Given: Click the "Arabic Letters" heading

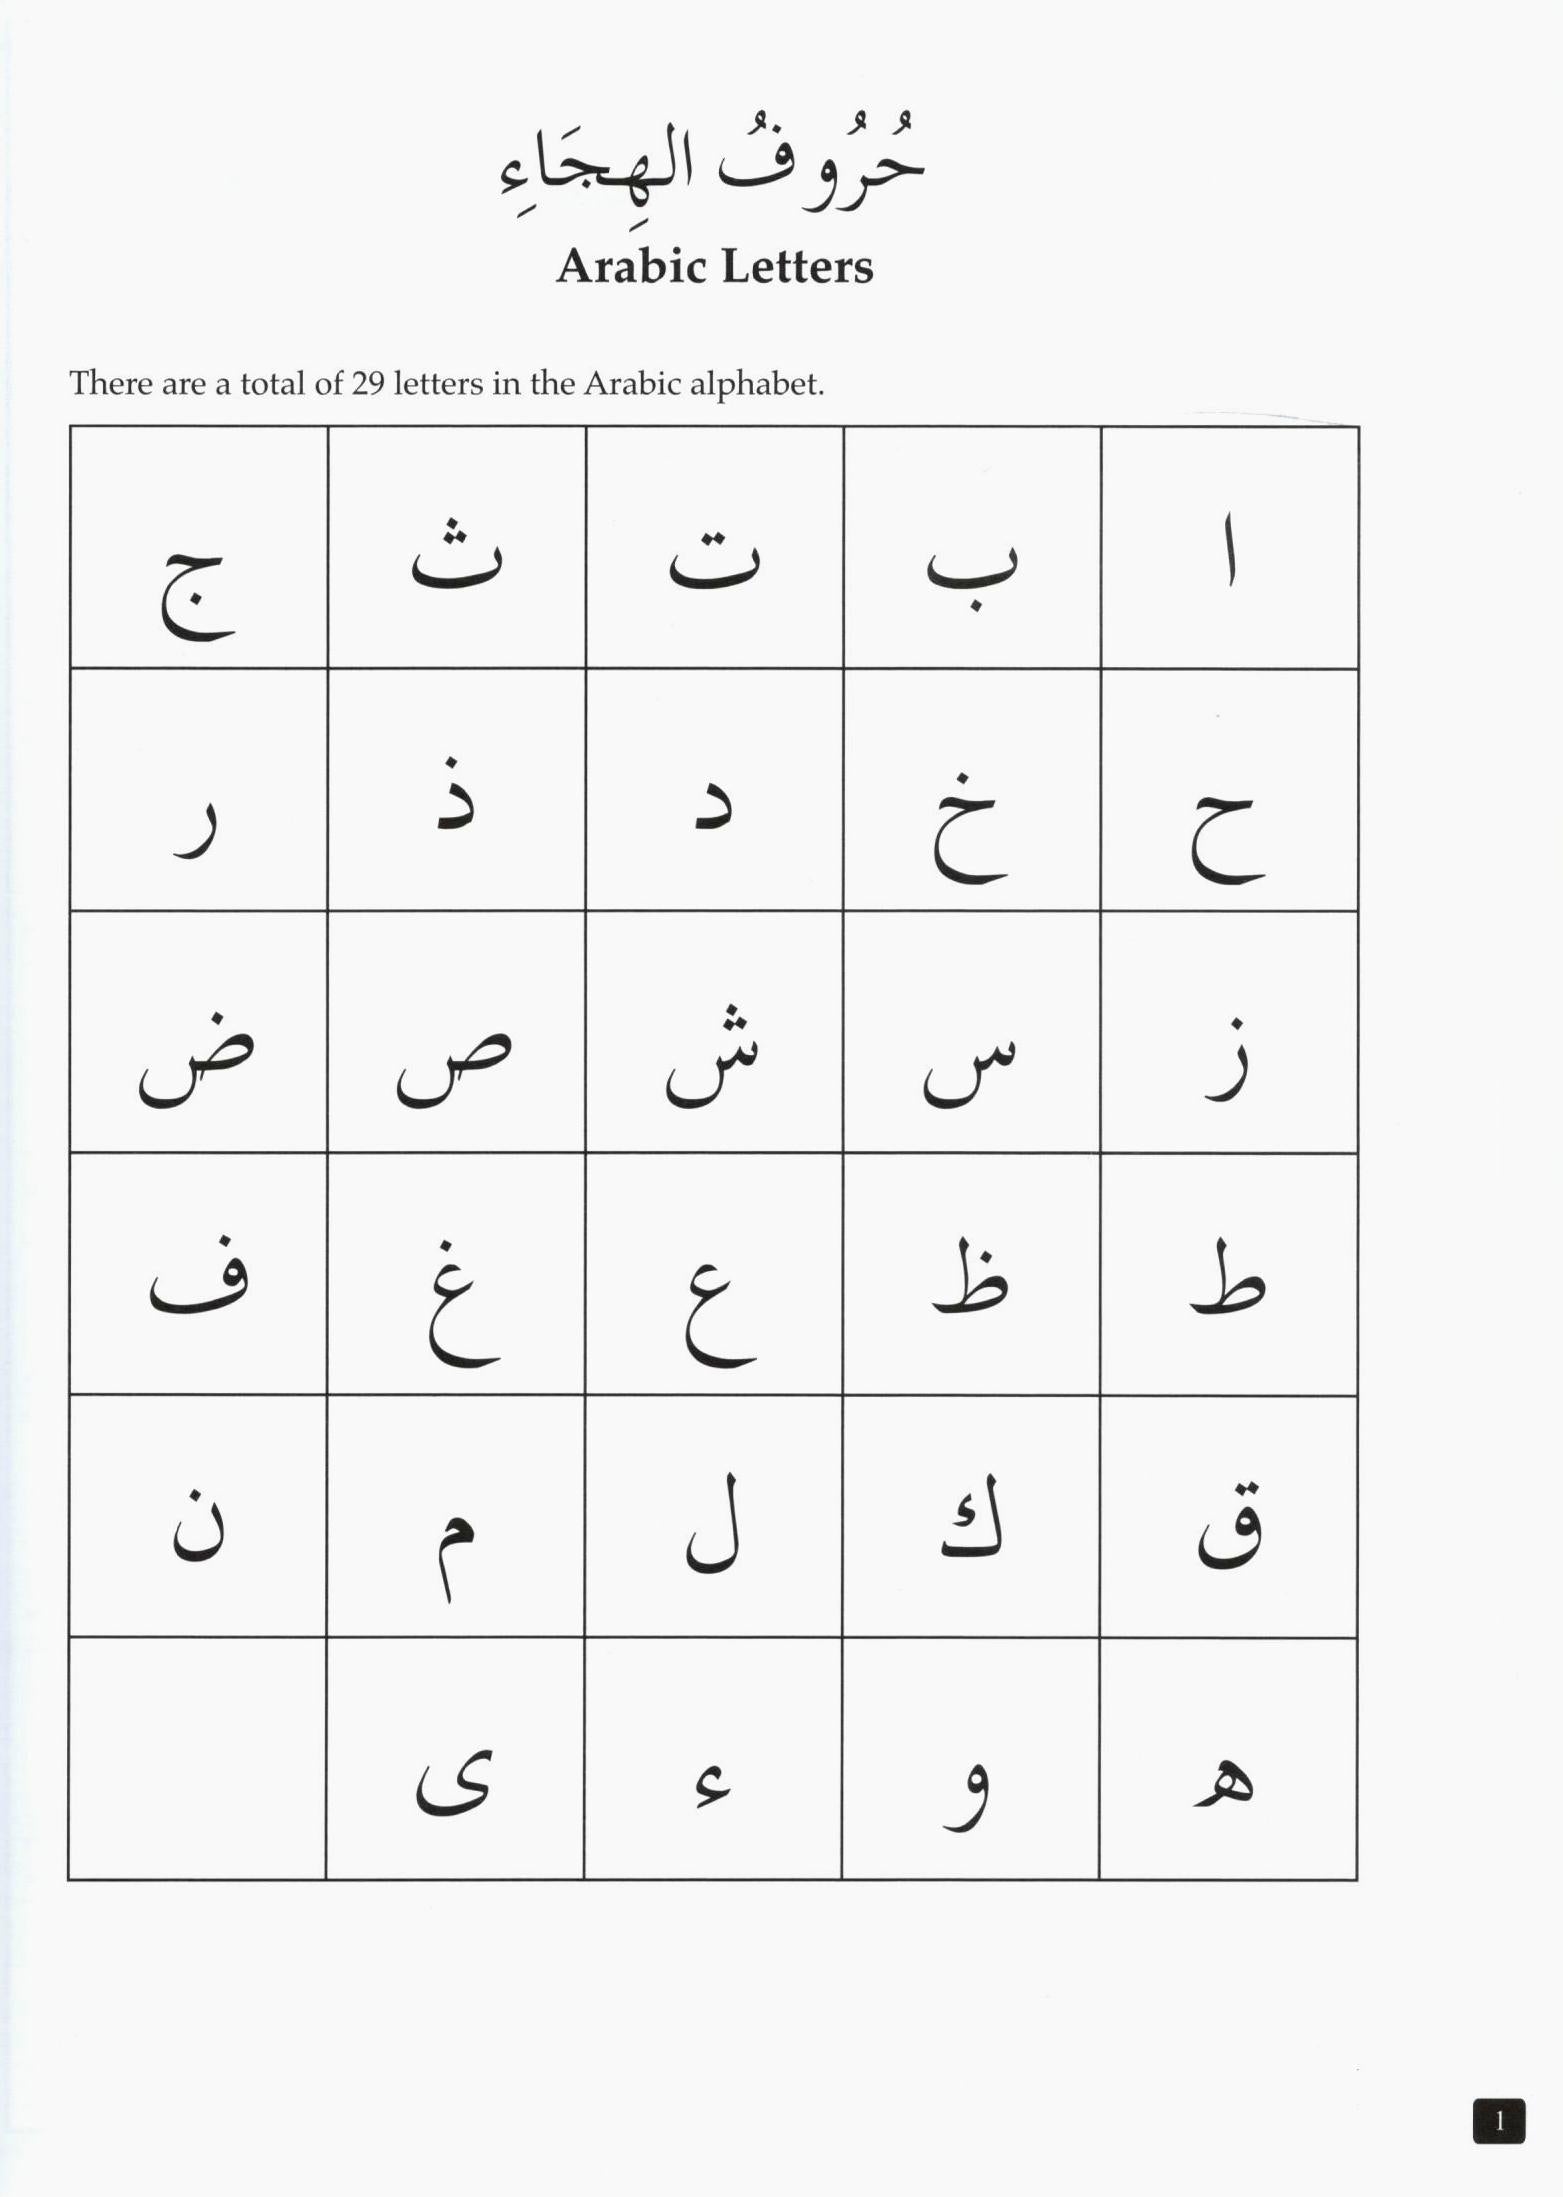Looking at the screenshot, I should pyautogui.click(x=714, y=267).
